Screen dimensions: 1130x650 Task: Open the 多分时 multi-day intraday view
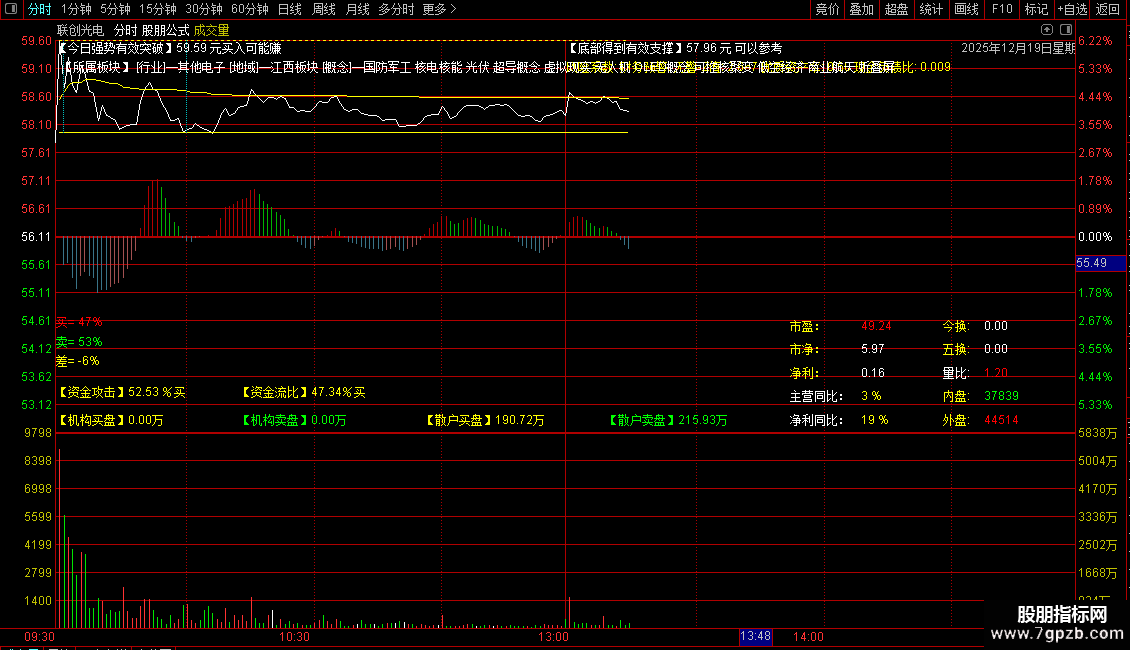pos(396,9)
